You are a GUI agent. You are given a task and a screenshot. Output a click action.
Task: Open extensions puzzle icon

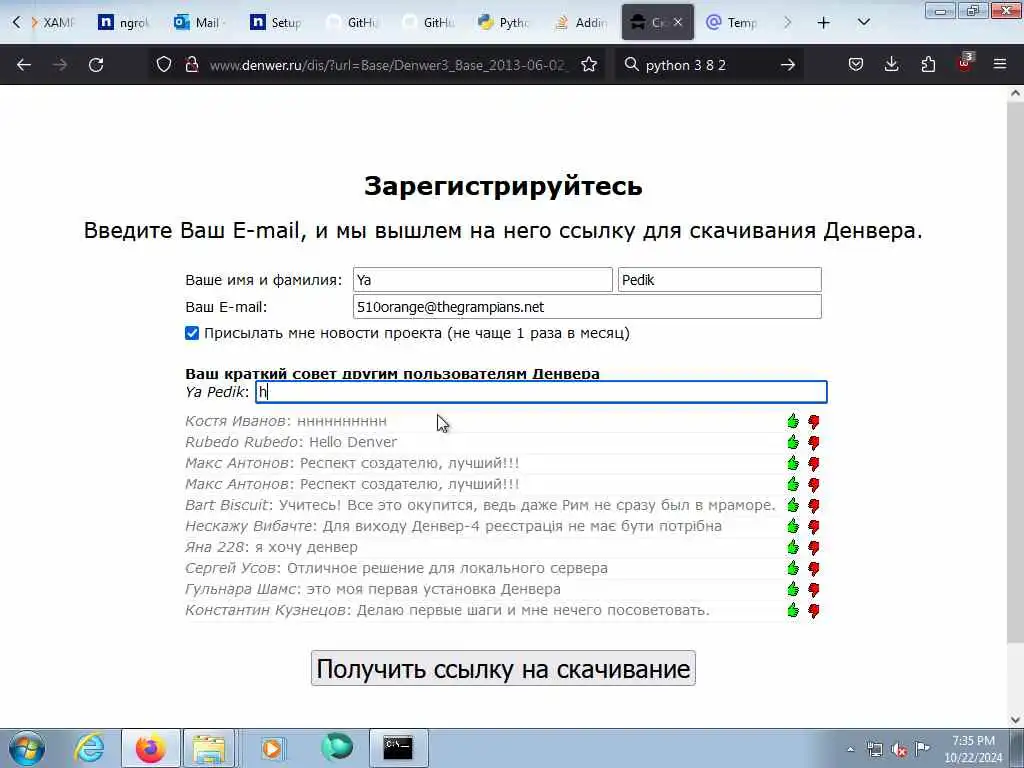click(928, 65)
